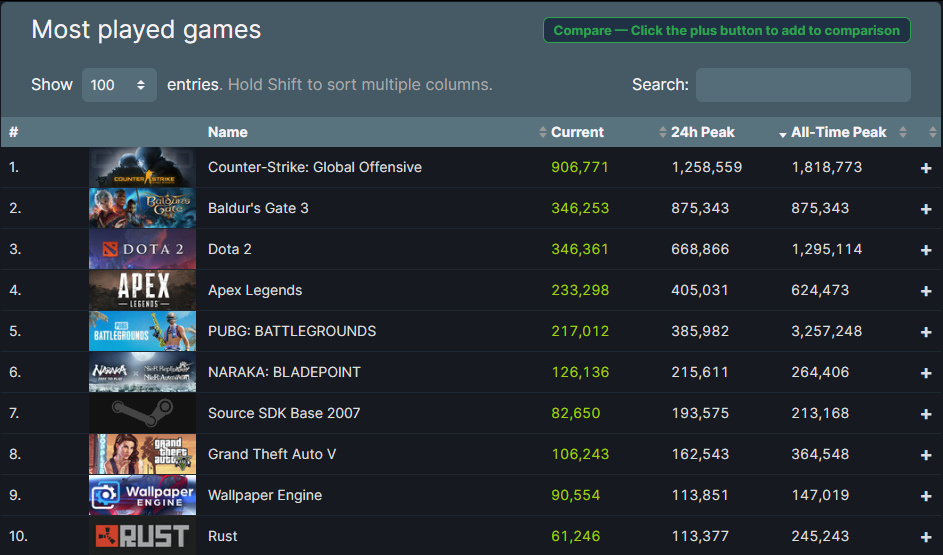The image size is (943, 555).
Task: Open Wallpaper Engine thumbnail
Action: pos(143,495)
